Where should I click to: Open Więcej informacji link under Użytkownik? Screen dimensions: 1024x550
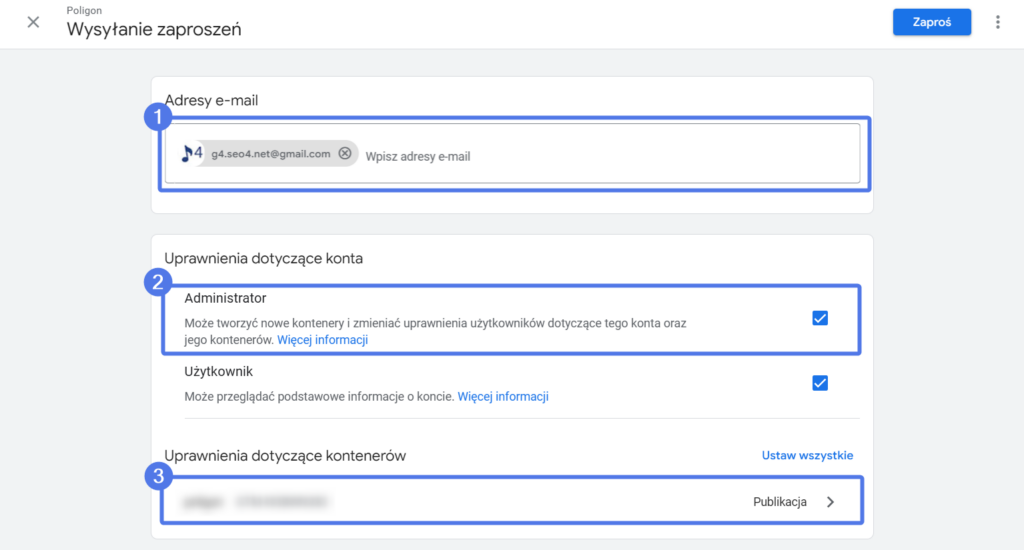pyautogui.click(x=503, y=396)
